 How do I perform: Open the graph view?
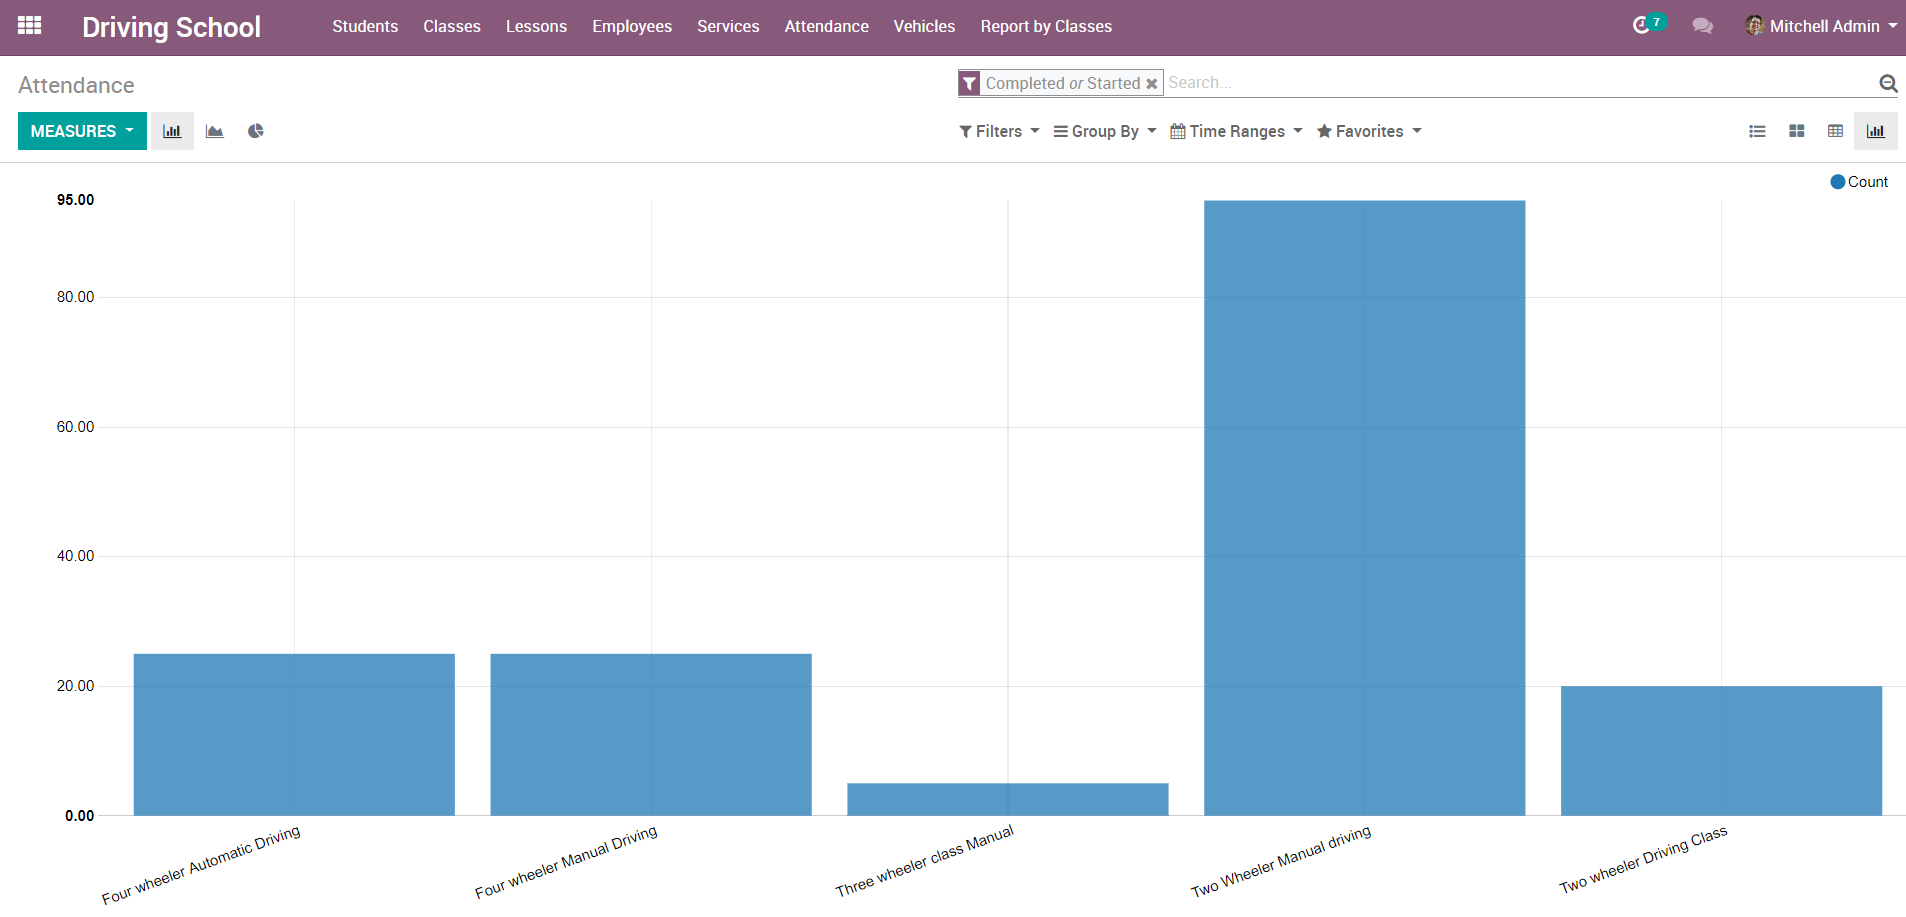pyautogui.click(x=1875, y=131)
